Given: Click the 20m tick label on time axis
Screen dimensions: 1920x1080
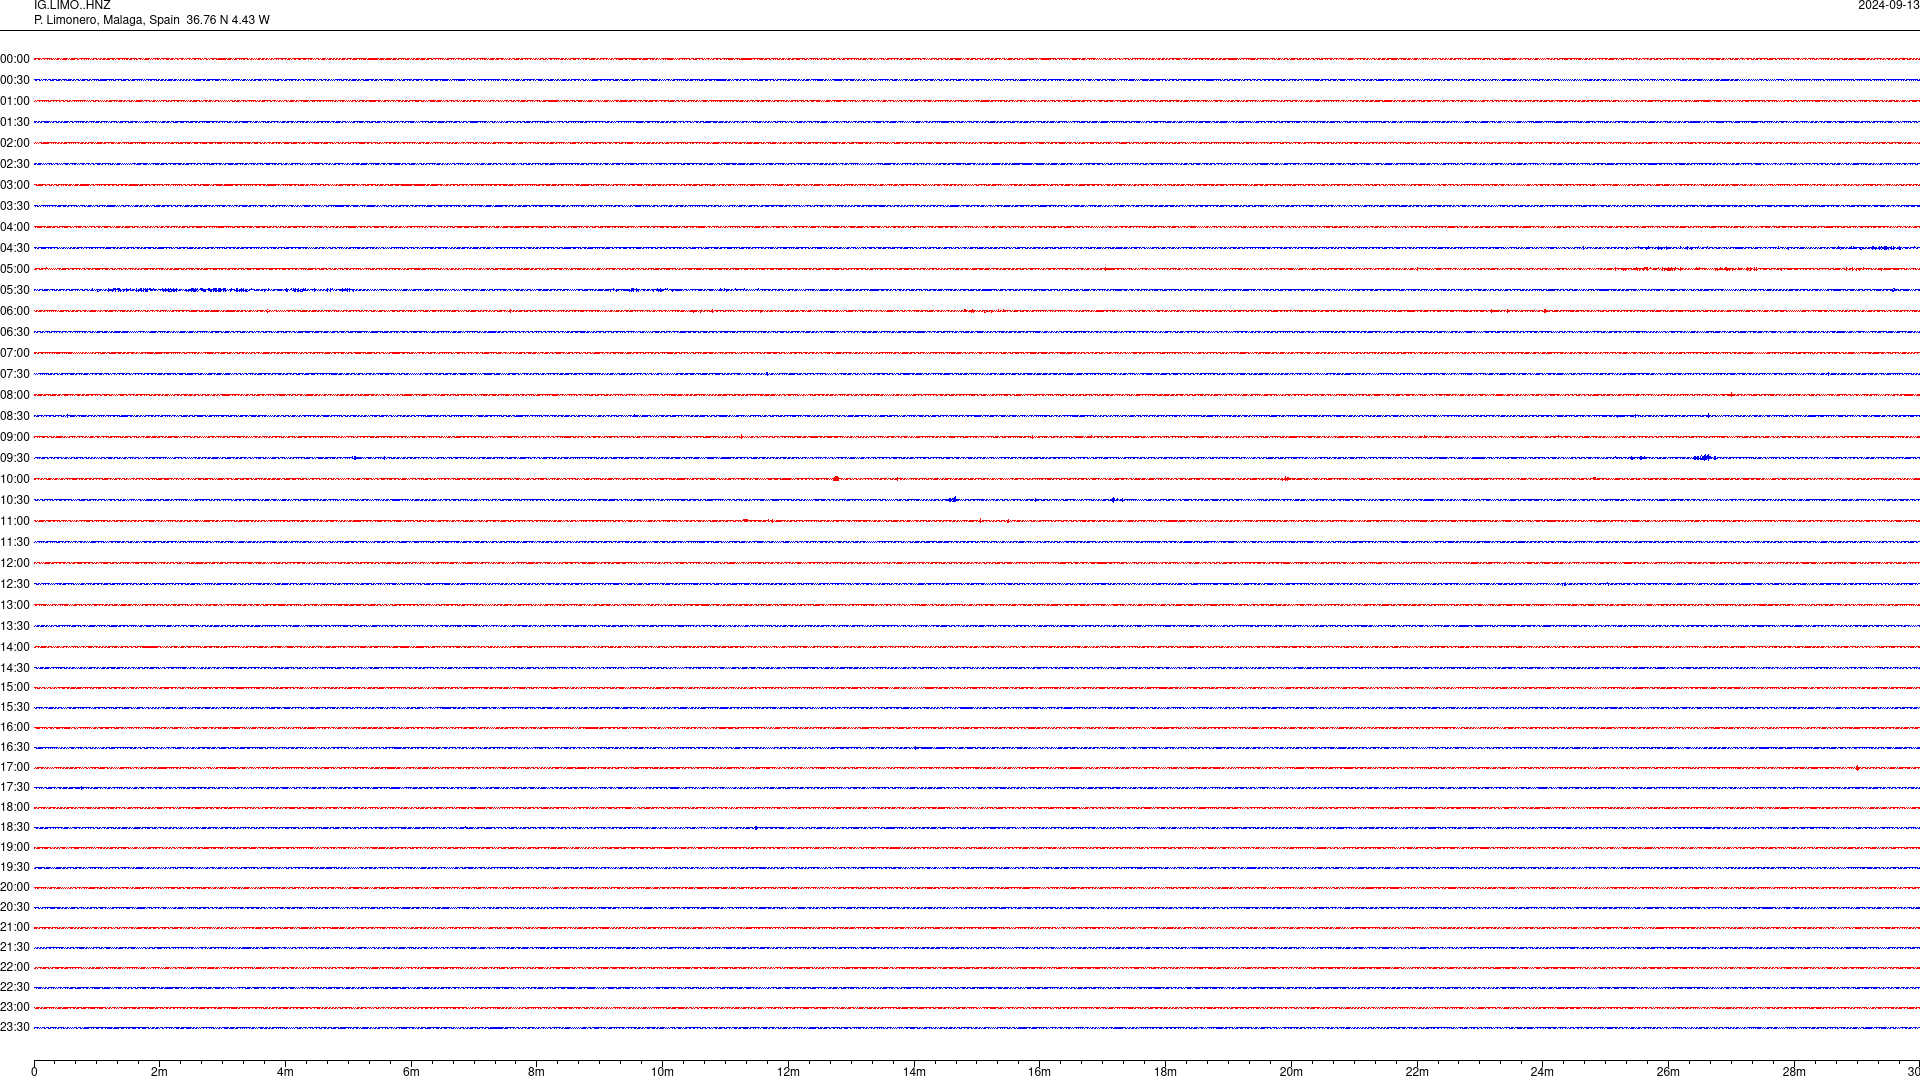Looking at the screenshot, I should tap(1291, 1072).
